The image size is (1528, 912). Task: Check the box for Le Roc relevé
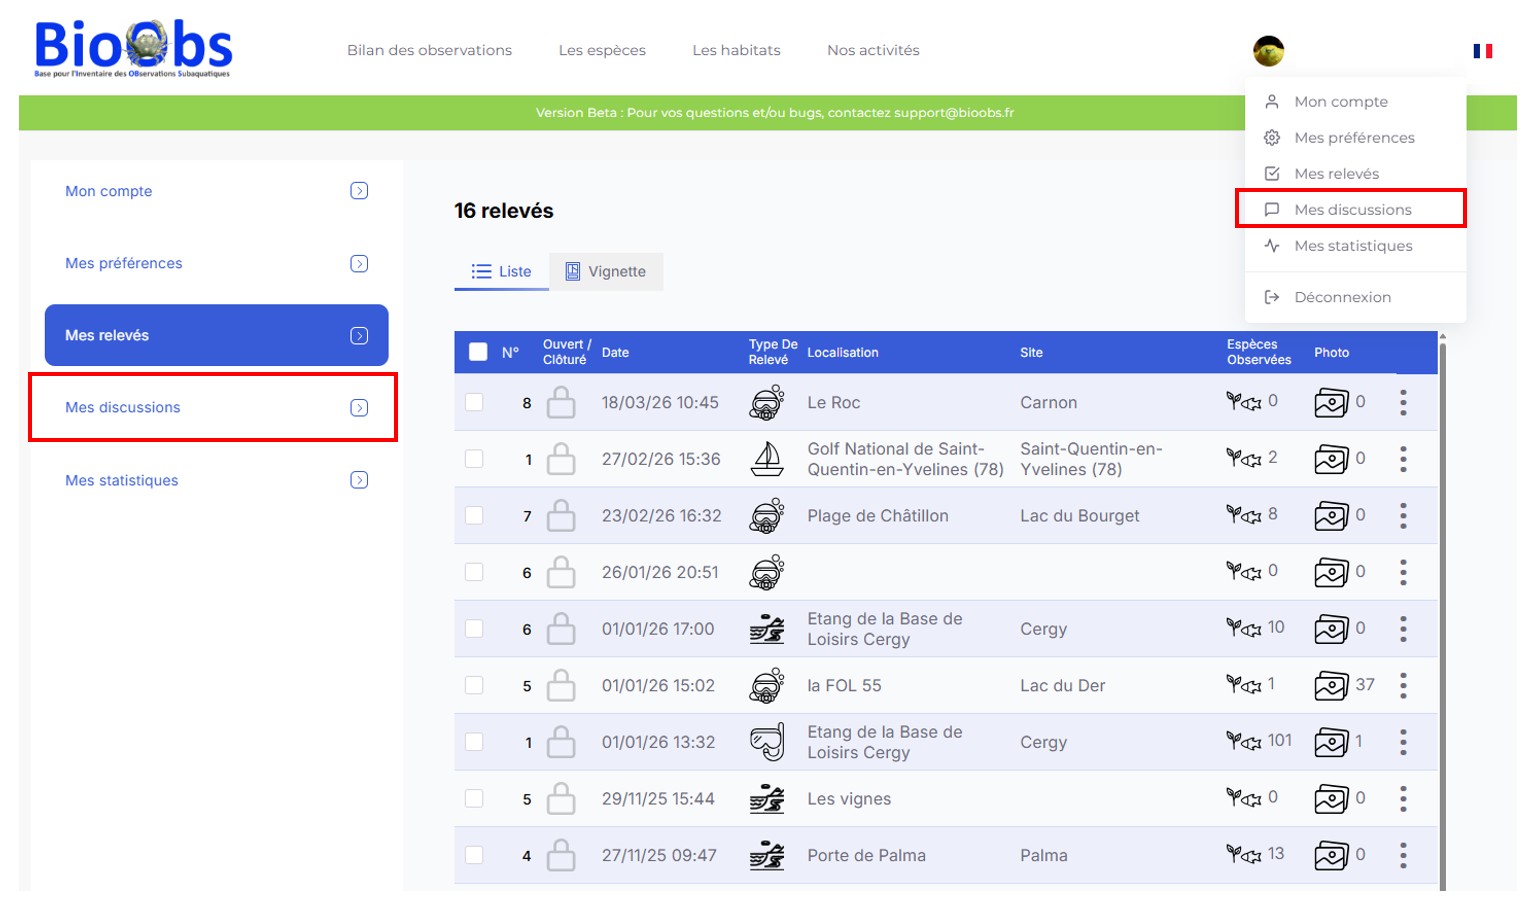click(x=474, y=402)
